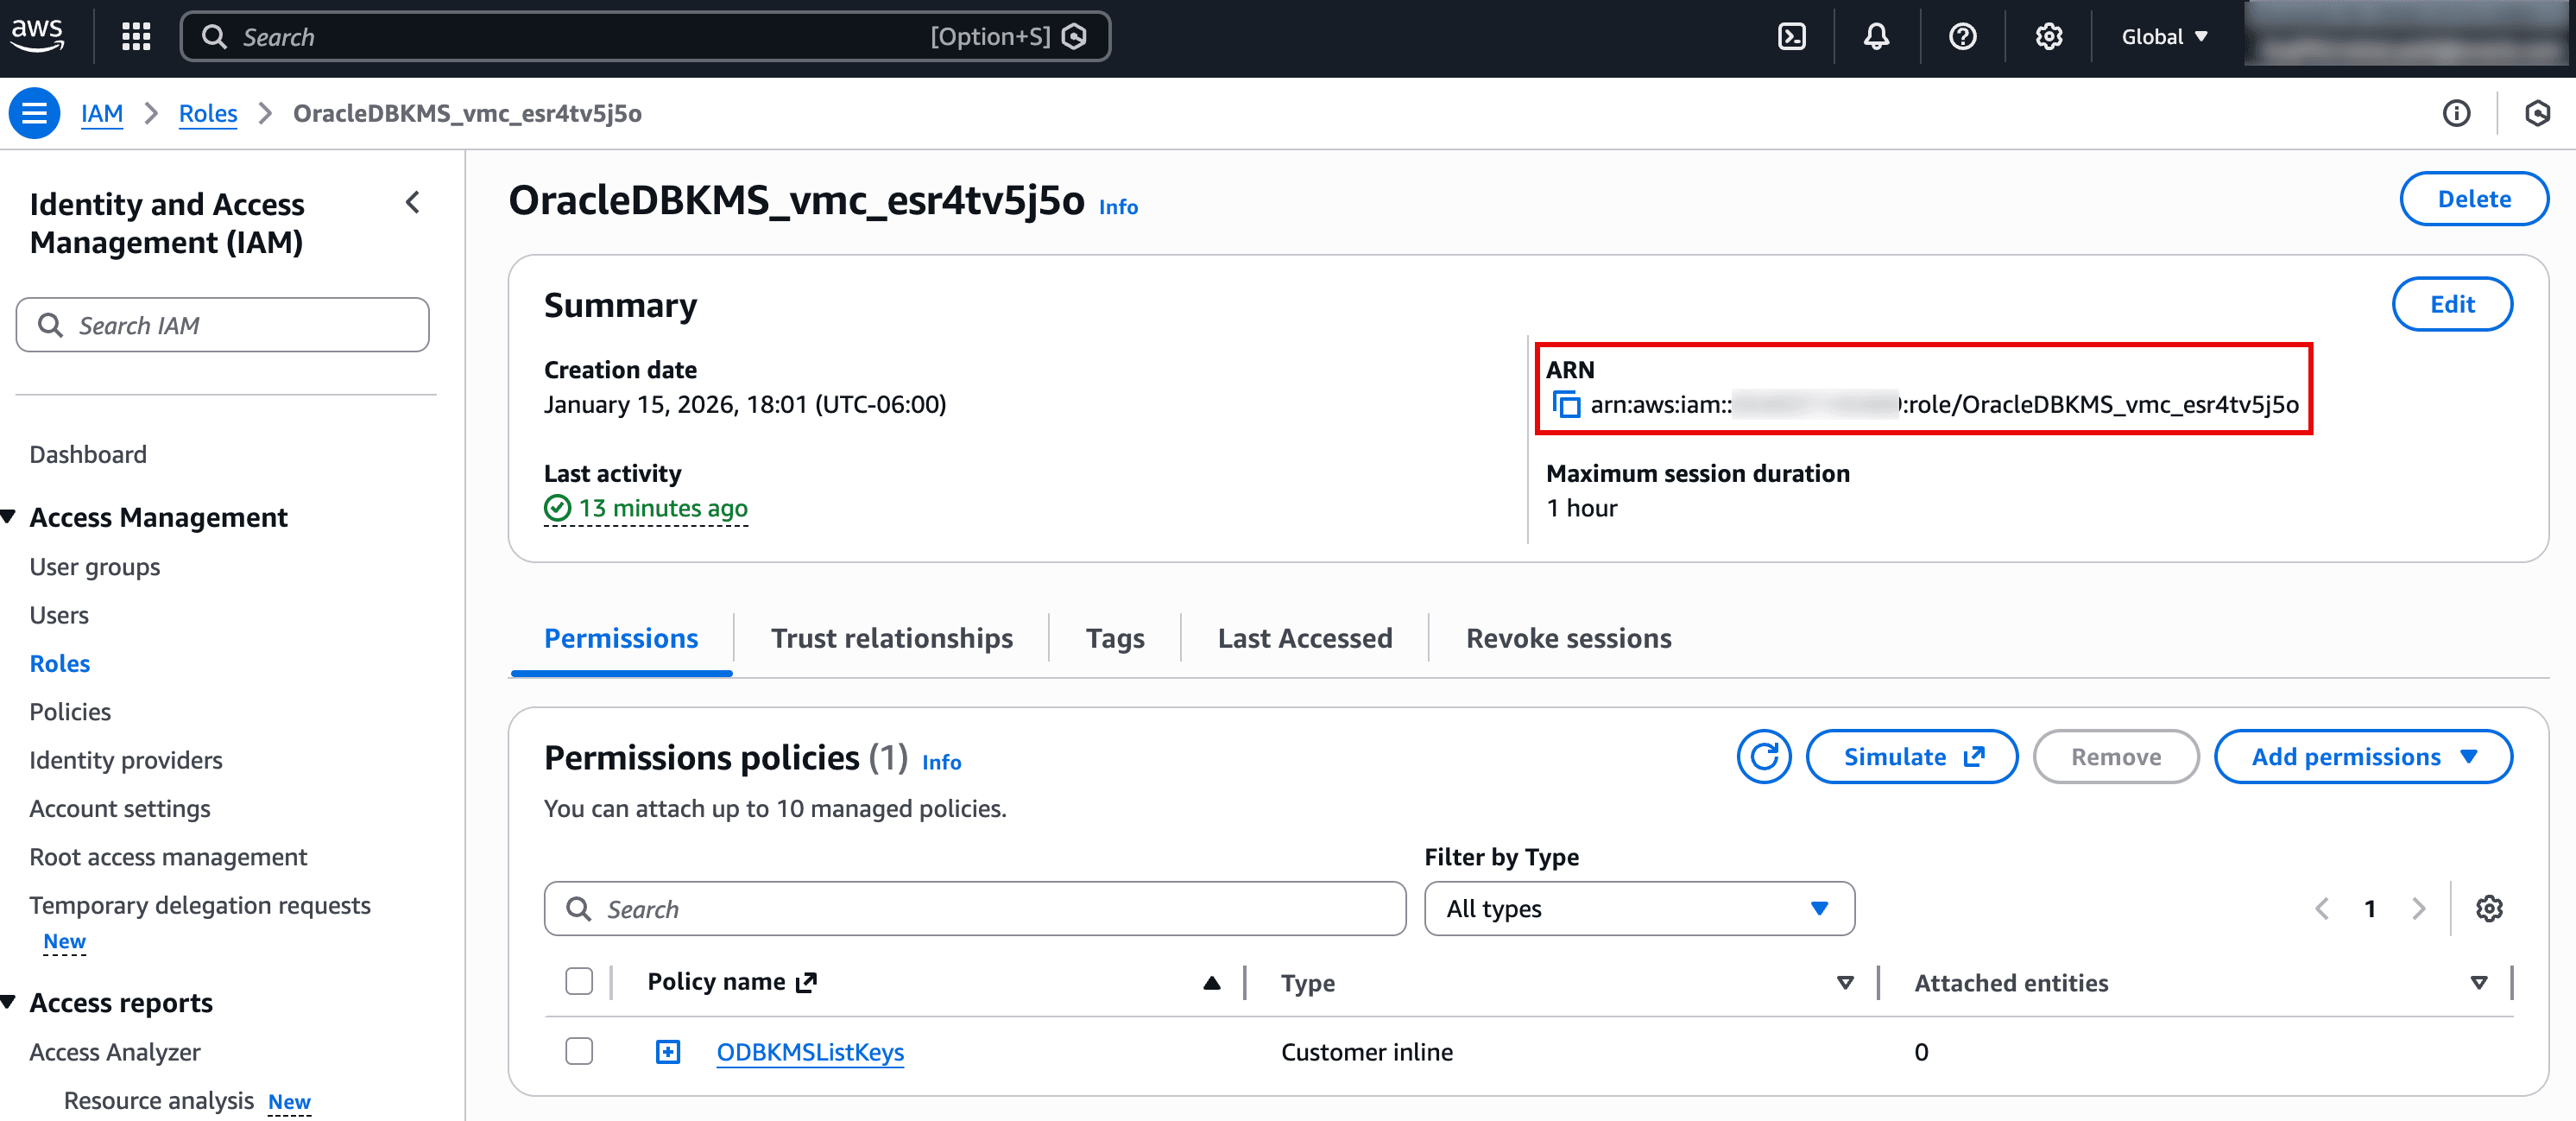2576x1121 pixels.
Task: Switch to the Last Accessed tab
Action: tap(1304, 638)
